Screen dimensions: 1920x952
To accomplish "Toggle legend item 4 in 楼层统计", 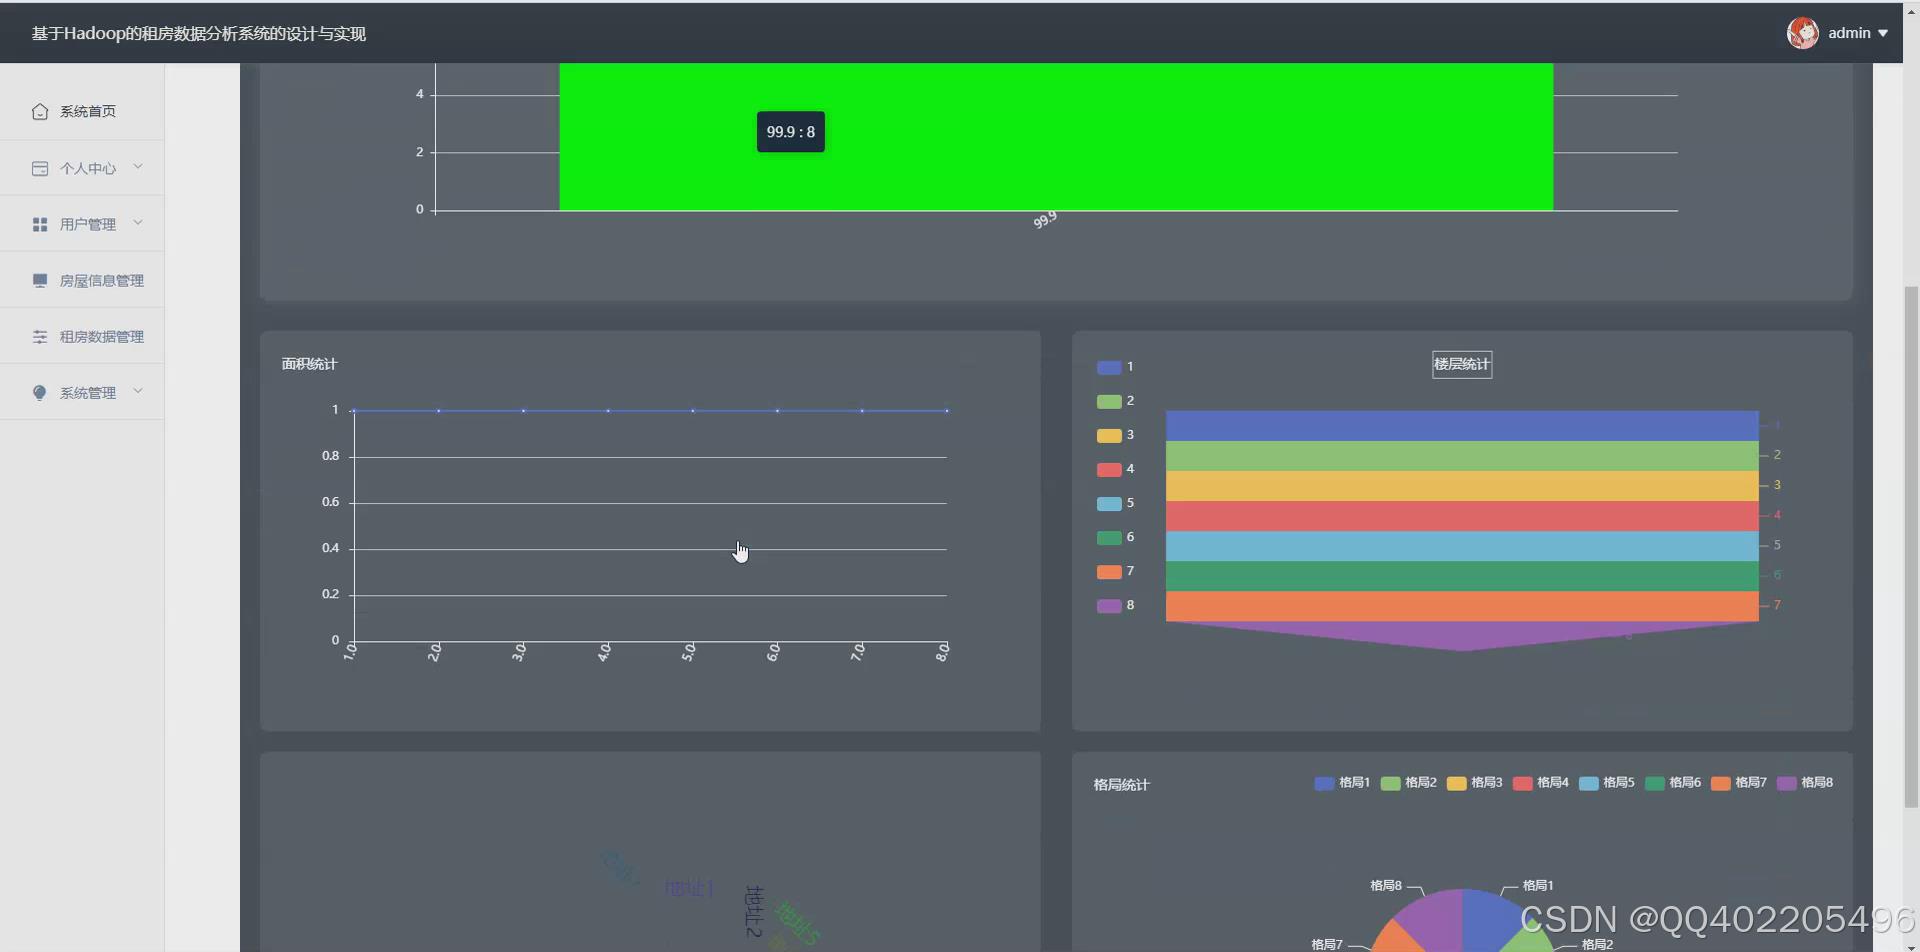I will coord(1115,469).
